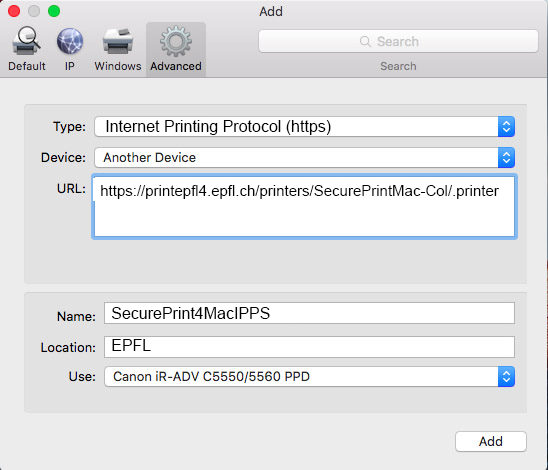
Task: Close the Add window with red button
Action: pyautogui.click(x=14, y=11)
